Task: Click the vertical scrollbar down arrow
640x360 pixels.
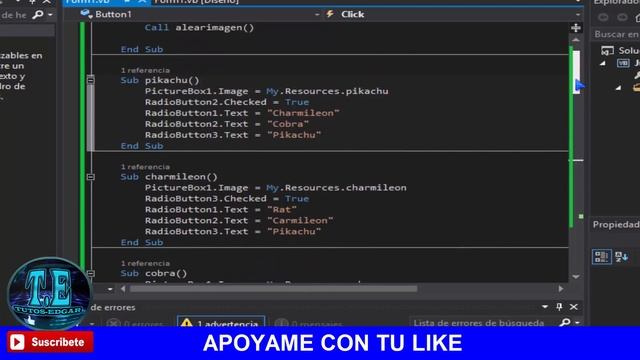Action: coord(576,277)
